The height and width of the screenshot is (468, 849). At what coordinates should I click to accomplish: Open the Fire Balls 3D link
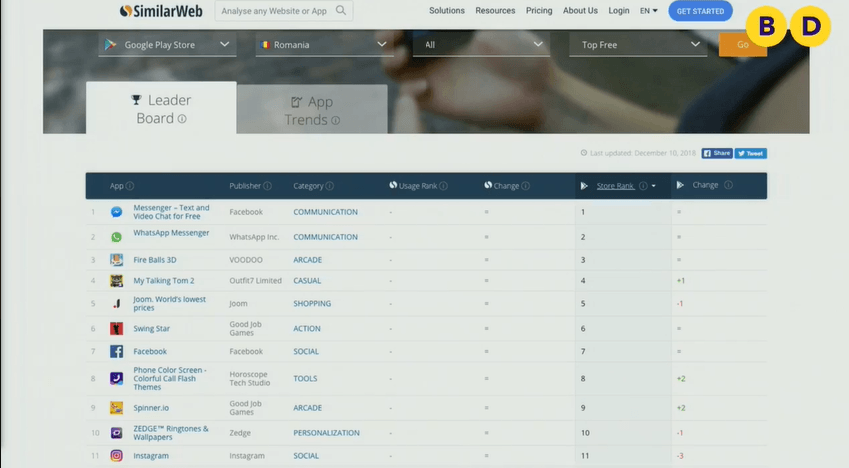click(x=155, y=260)
